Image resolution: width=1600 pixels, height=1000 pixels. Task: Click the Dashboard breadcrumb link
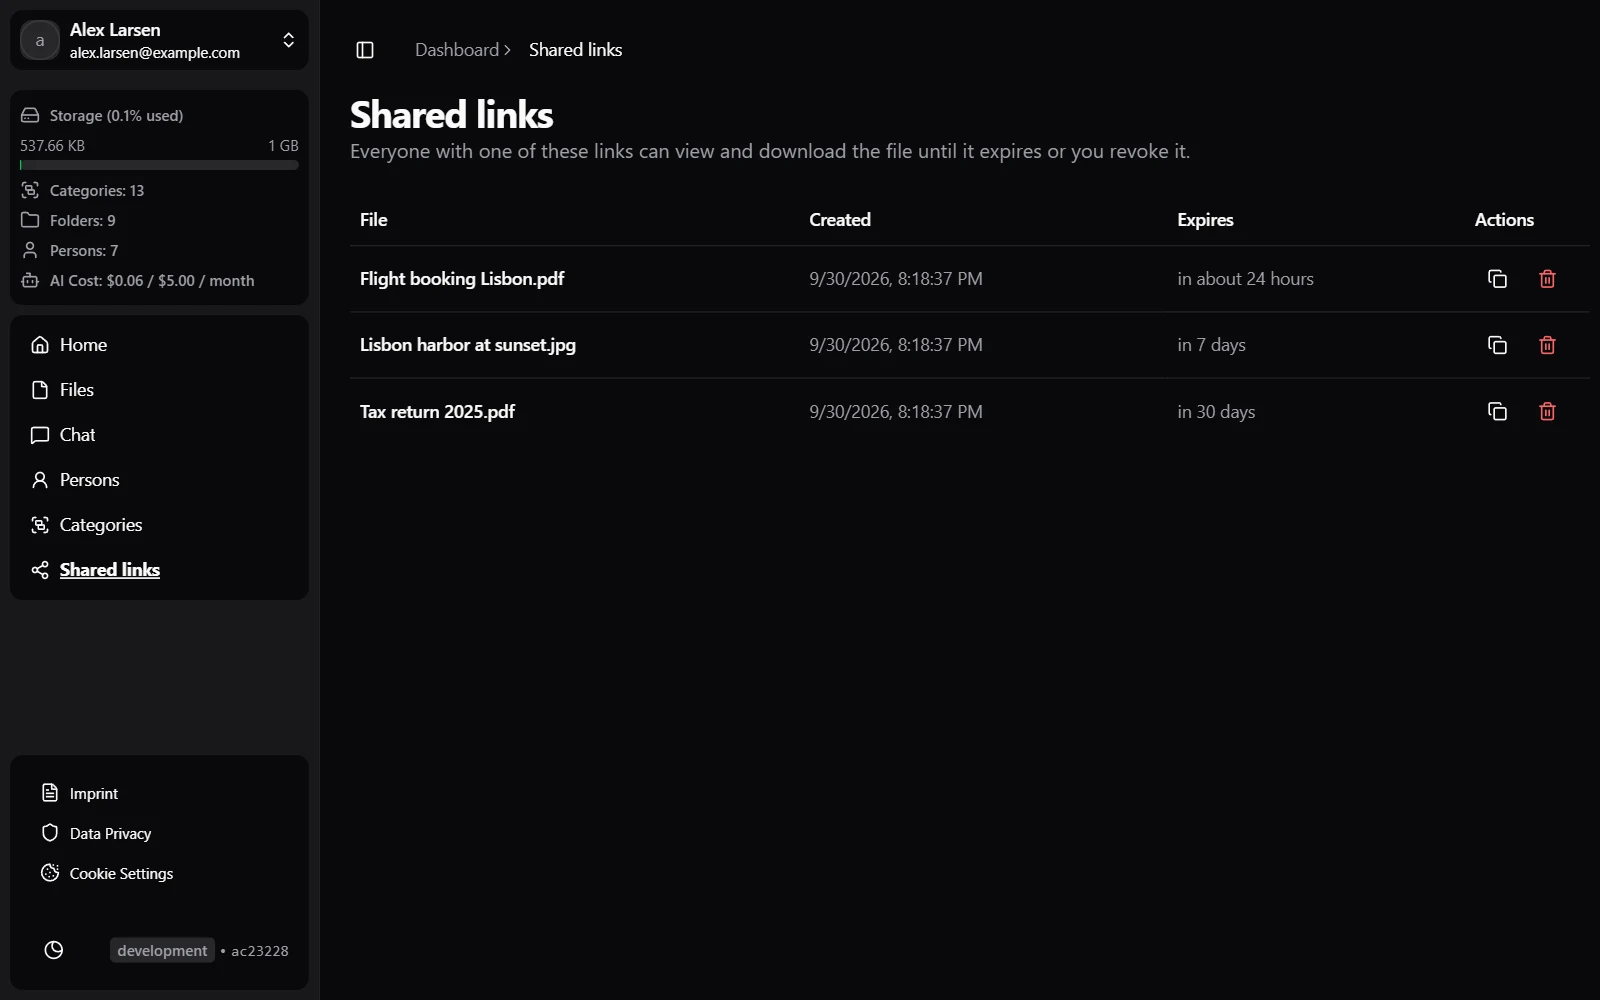click(457, 50)
